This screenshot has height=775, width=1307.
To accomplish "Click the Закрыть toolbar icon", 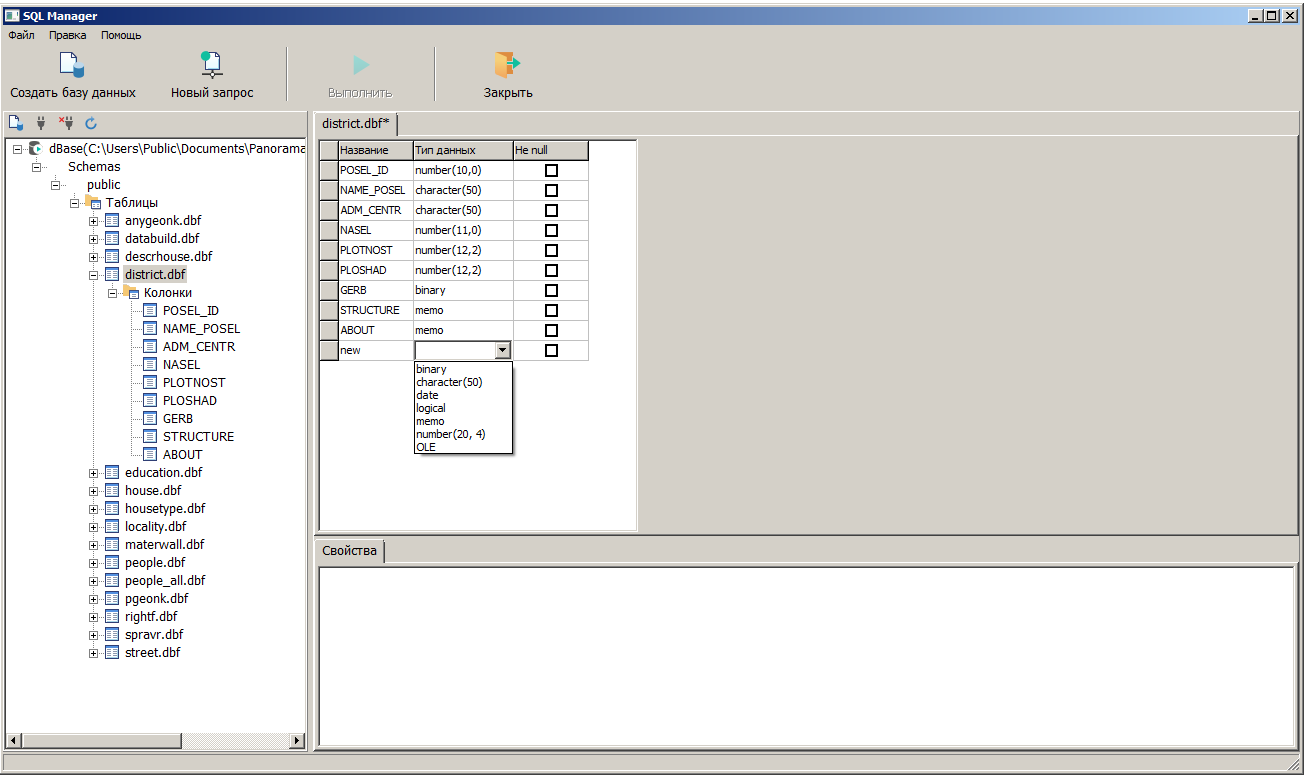I will [507, 65].
